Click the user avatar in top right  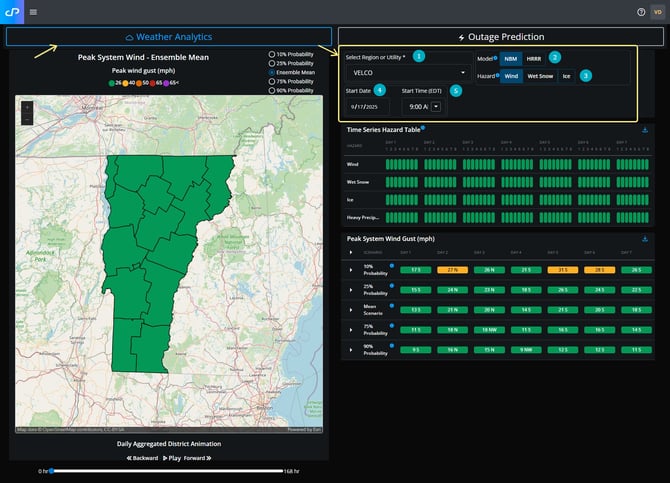(x=657, y=12)
